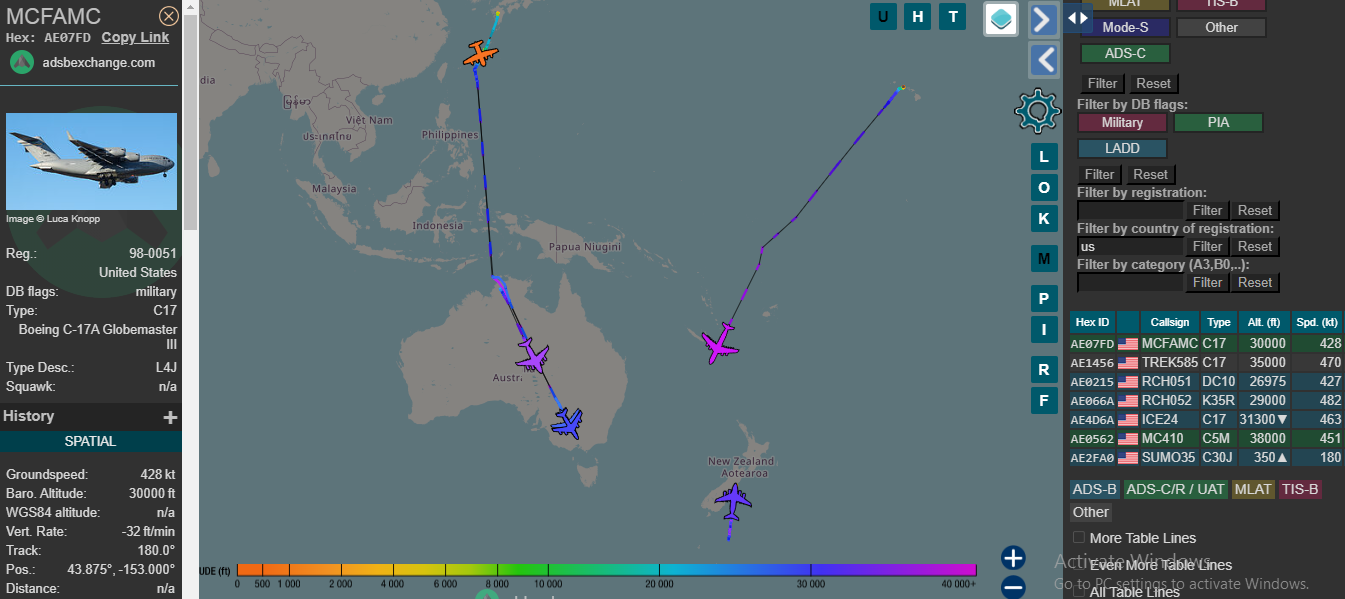Screen dimensions: 1345x599
Task: Toggle the L map option
Action: (x=1044, y=156)
